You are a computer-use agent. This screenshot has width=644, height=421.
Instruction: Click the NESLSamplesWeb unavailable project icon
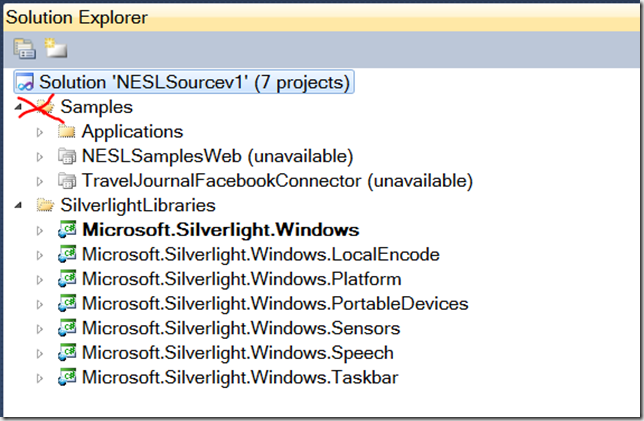click(67, 156)
